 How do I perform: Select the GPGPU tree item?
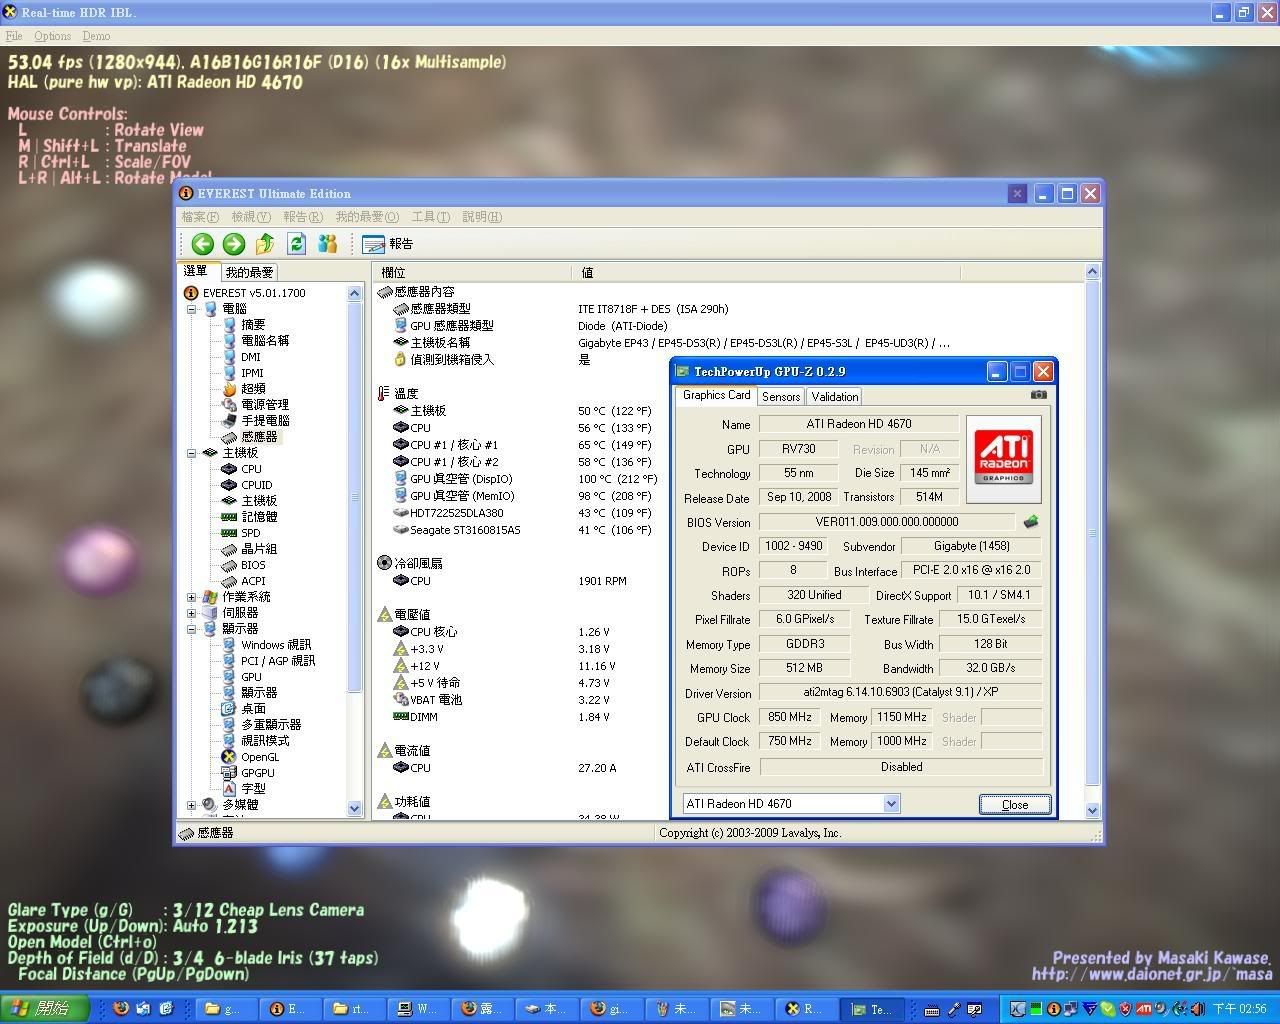pos(257,773)
